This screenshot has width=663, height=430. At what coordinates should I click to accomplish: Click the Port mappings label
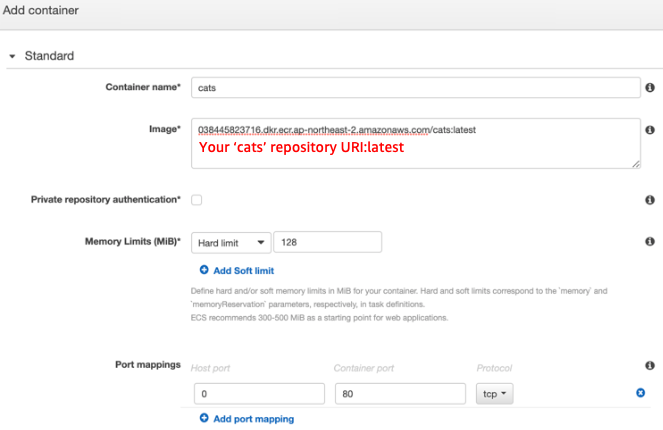148,364
